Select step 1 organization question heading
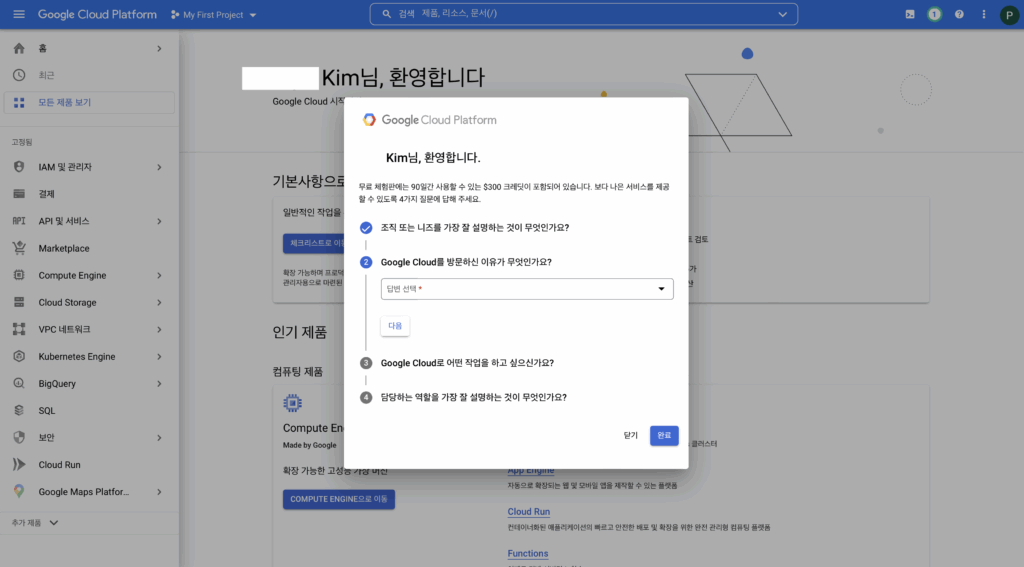 (475, 228)
